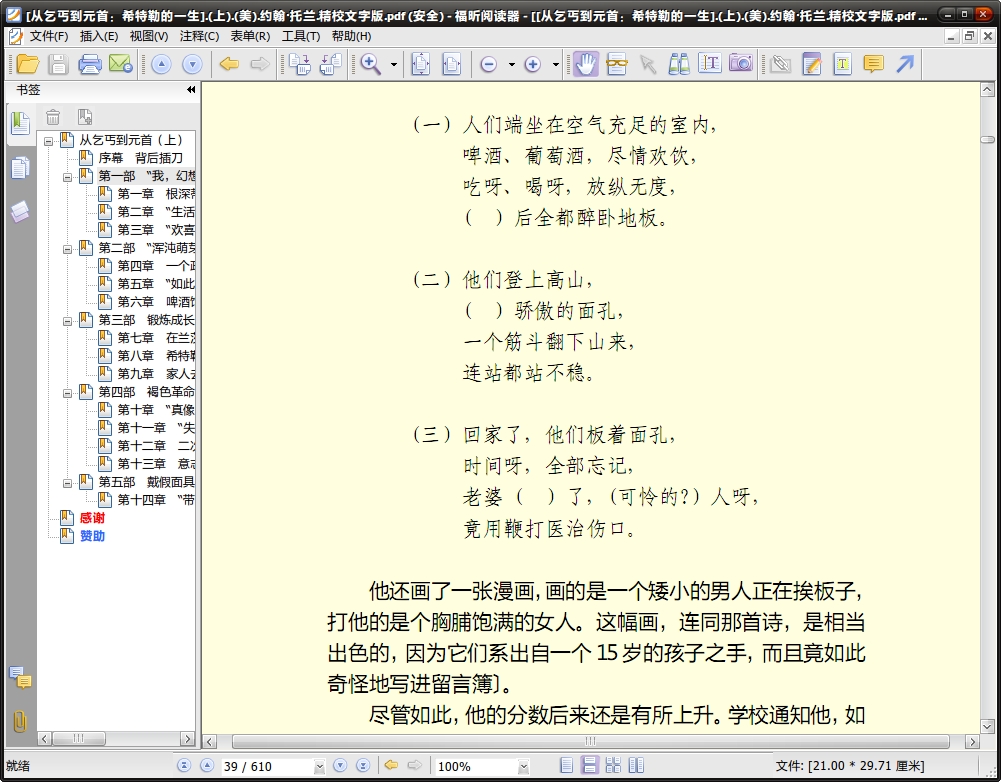
Task: Open the 注释(C) menu
Action: point(199,36)
